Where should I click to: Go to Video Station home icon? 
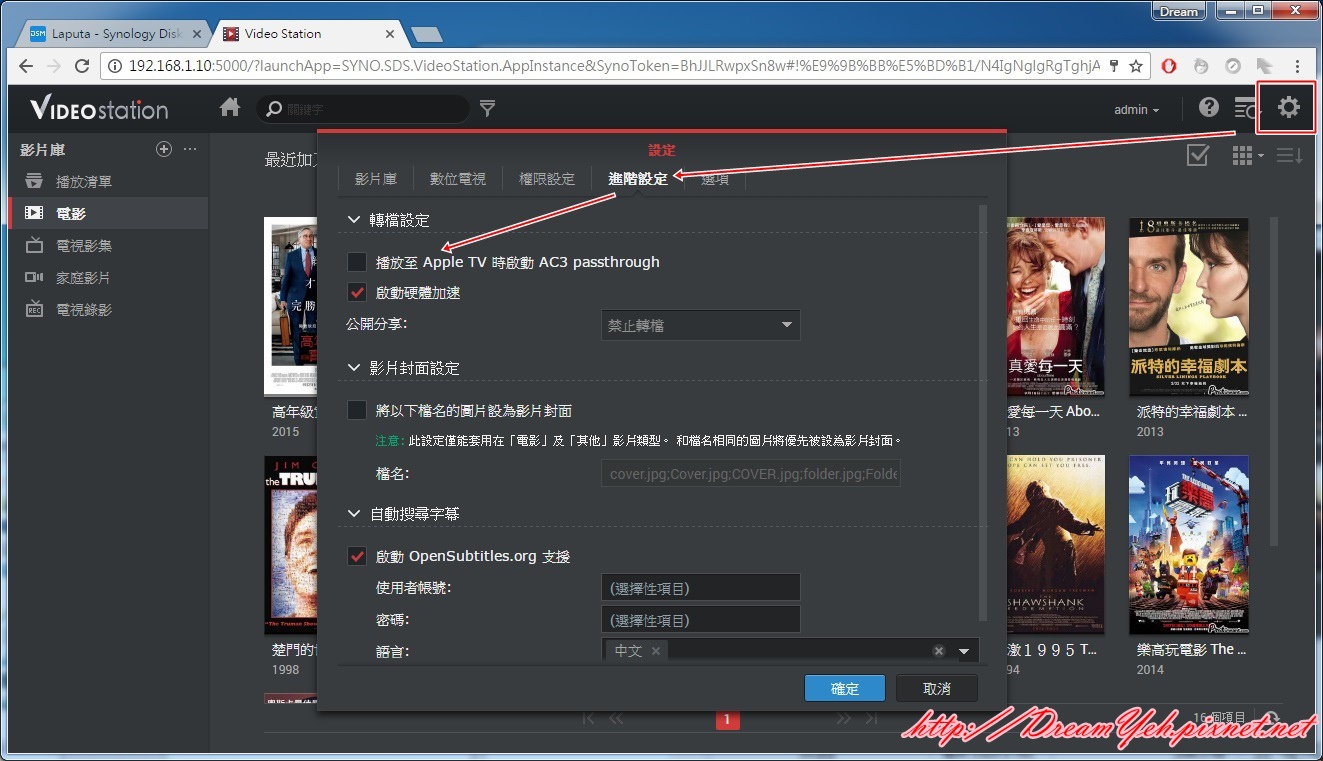pos(230,107)
